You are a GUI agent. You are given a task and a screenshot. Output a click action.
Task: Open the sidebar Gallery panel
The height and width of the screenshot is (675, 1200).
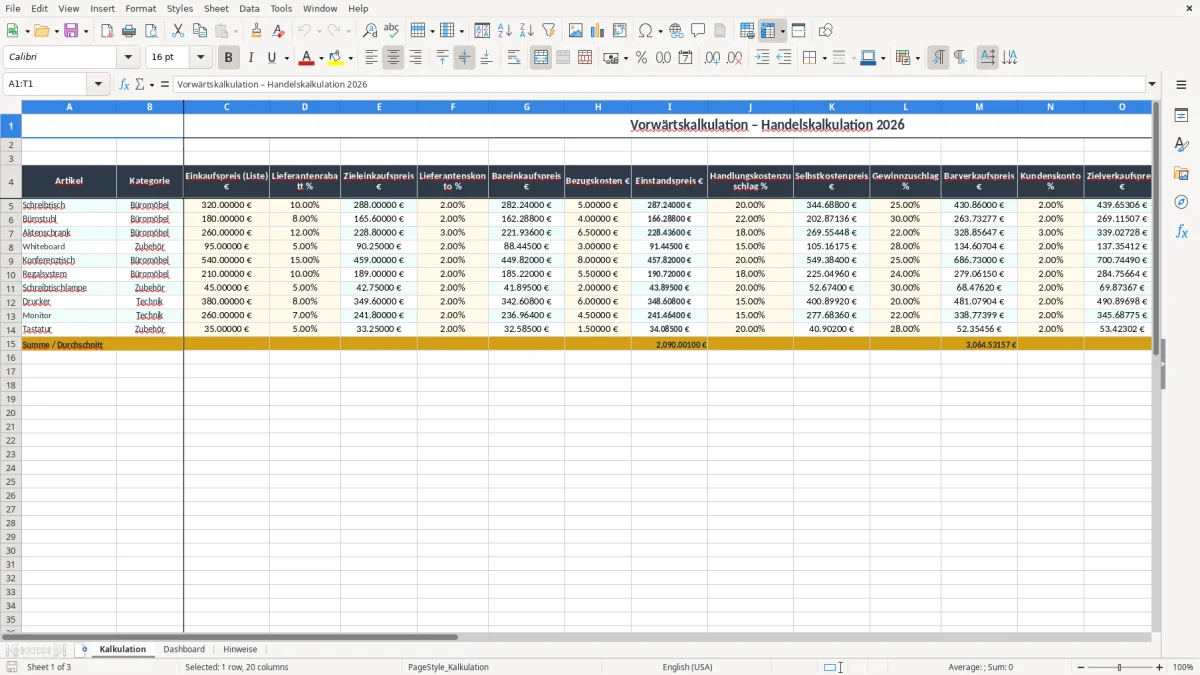[x=1181, y=173]
